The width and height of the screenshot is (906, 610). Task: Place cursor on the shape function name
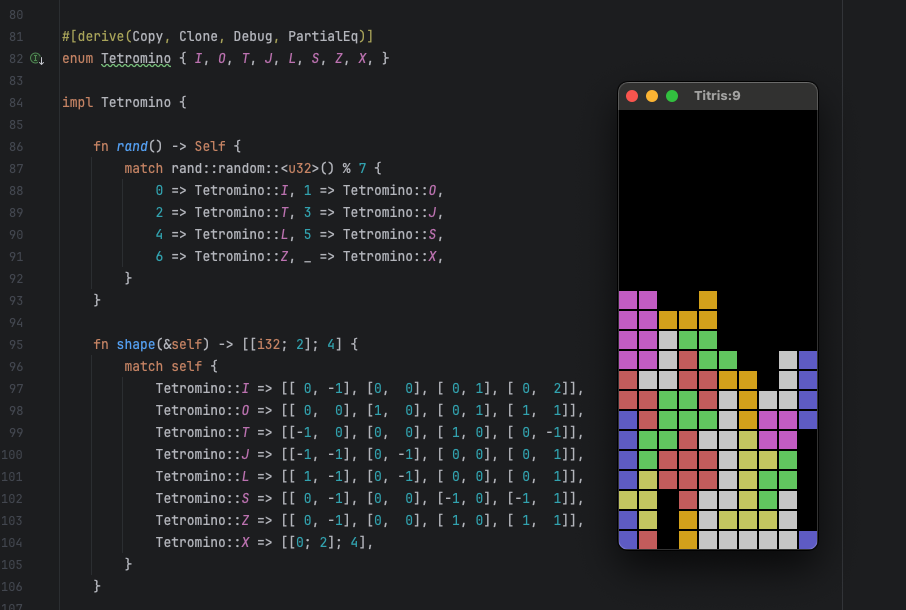136,344
